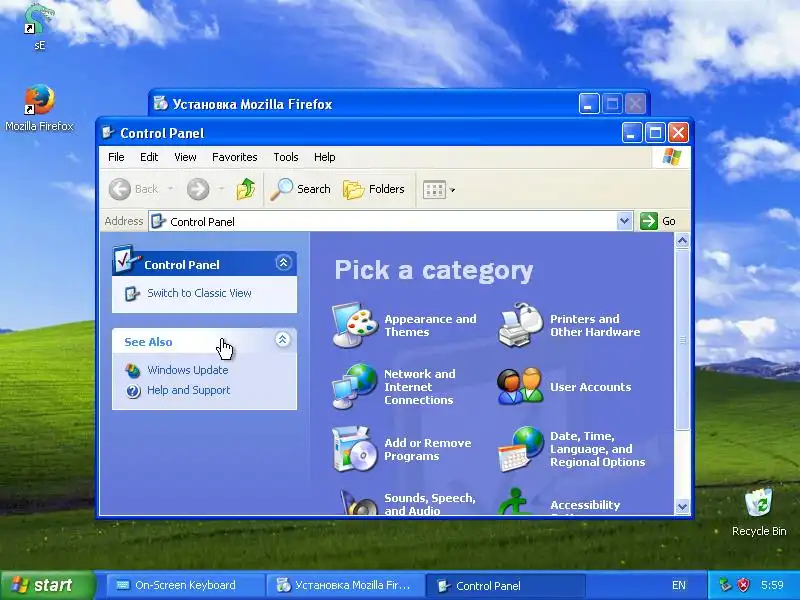The height and width of the screenshot is (600, 800).
Task: Open the Back history dropdown arrow
Action: [170, 189]
